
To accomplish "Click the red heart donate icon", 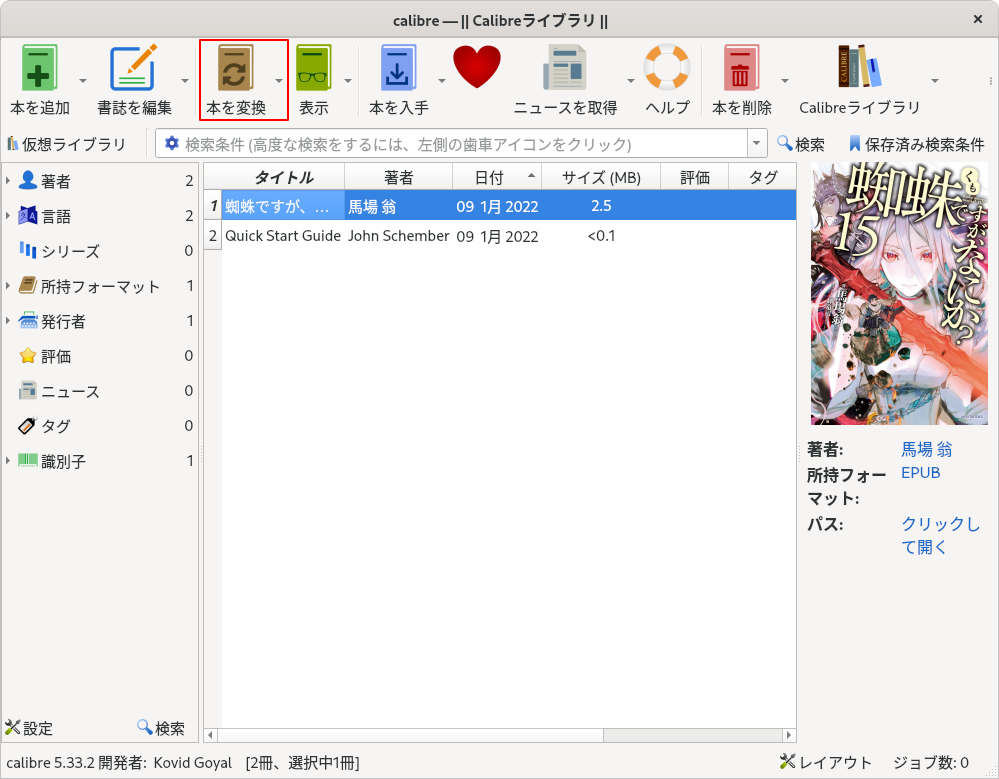I will [x=477, y=67].
